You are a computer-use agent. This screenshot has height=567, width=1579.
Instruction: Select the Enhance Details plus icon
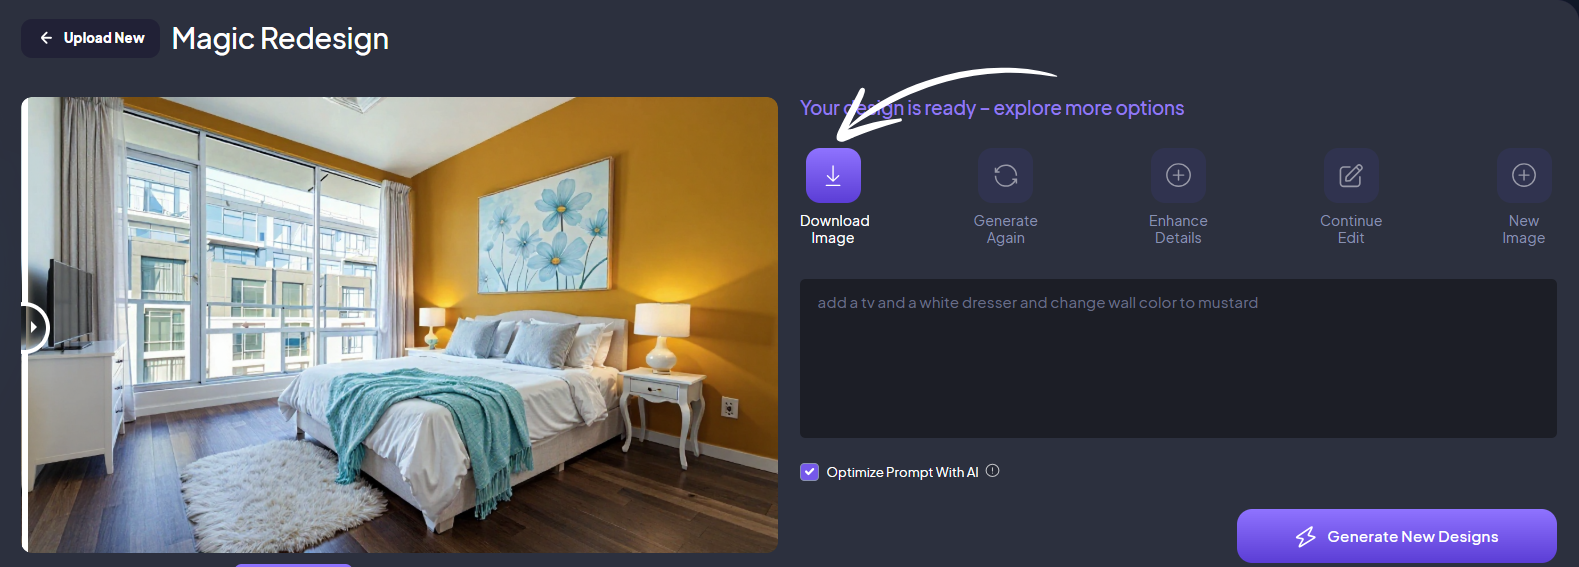click(x=1178, y=176)
